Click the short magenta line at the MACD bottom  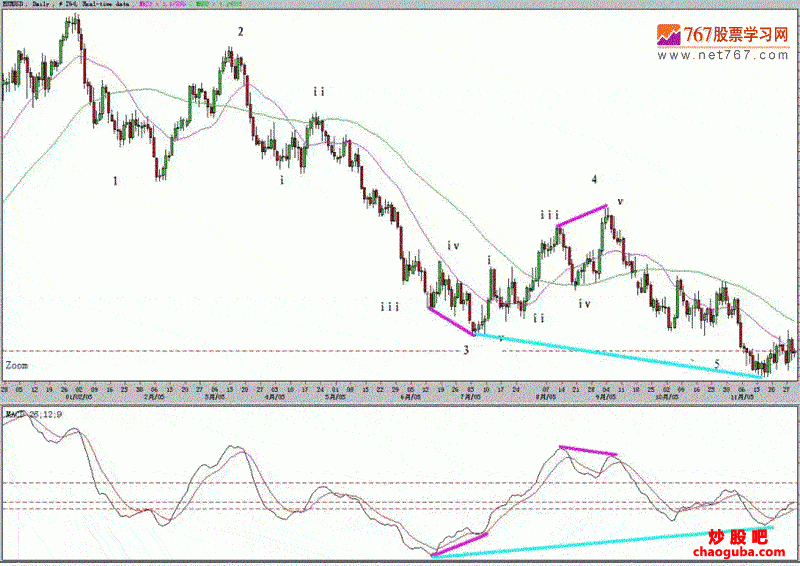(459, 545)
